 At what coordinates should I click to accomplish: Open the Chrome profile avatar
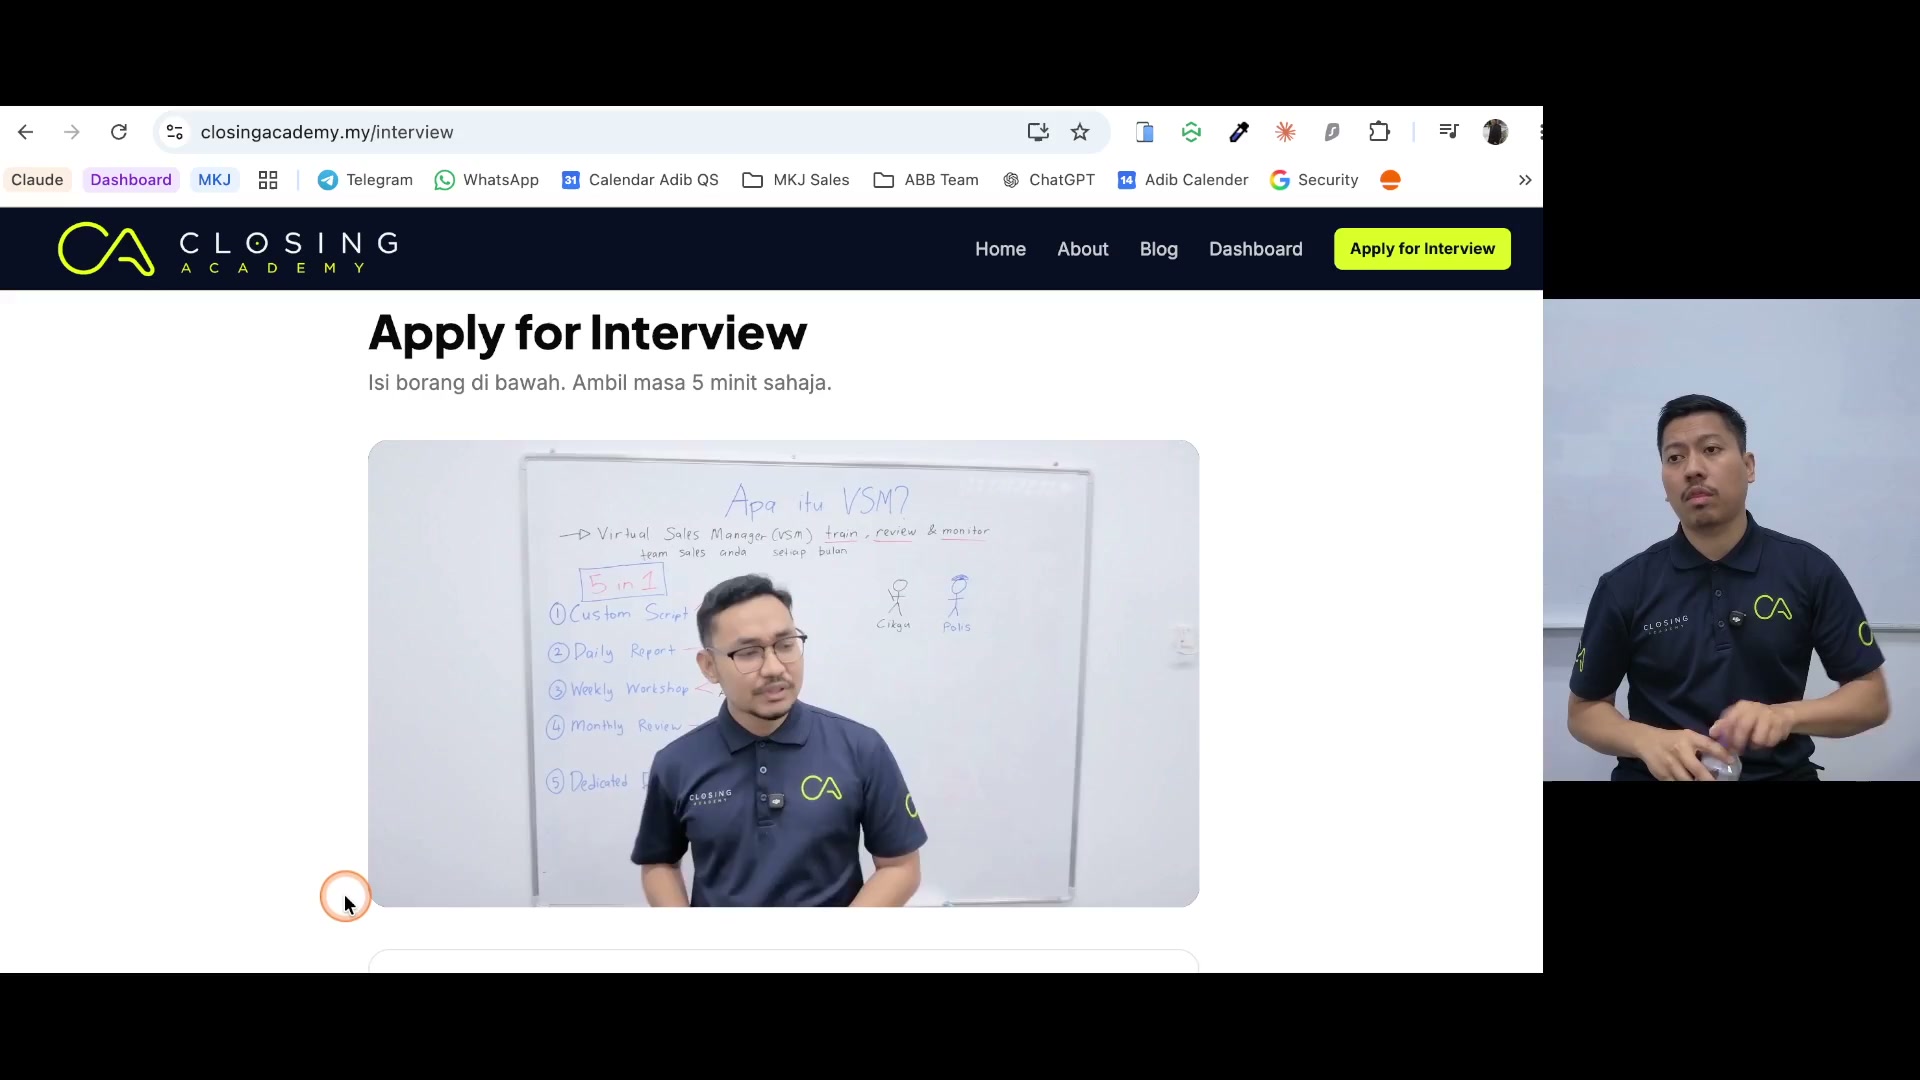(1496, 132)
